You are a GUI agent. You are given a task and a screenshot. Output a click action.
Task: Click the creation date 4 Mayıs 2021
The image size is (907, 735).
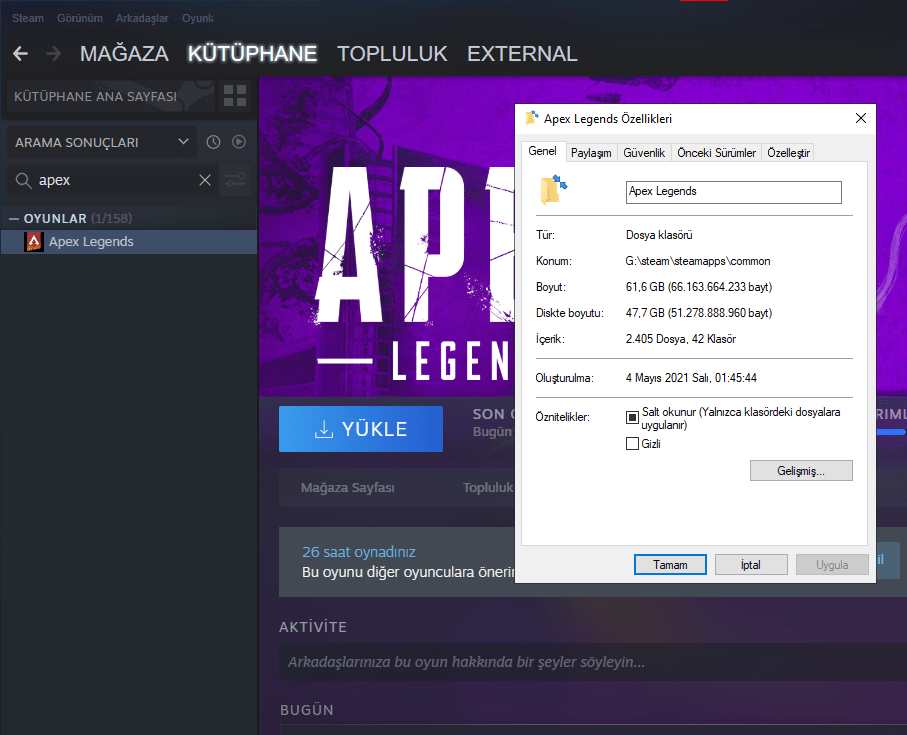[x=691, y=378]
